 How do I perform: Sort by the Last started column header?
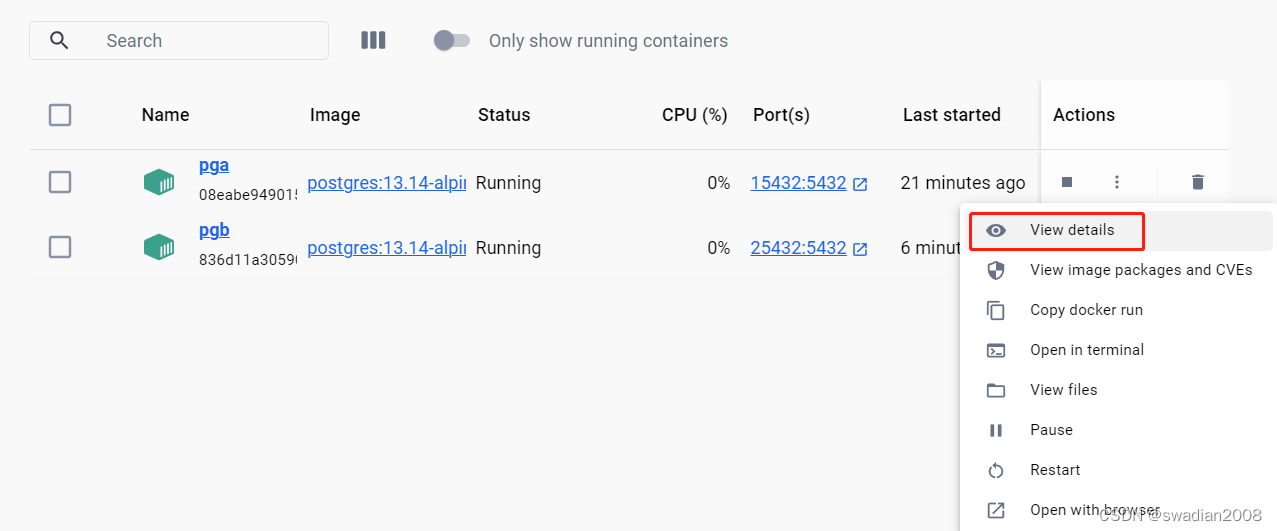951,115
